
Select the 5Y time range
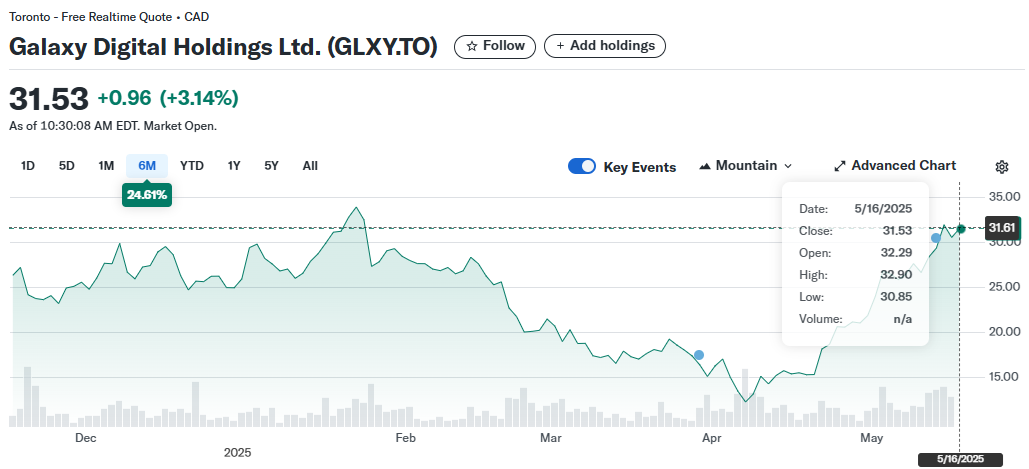coord(272,166)
